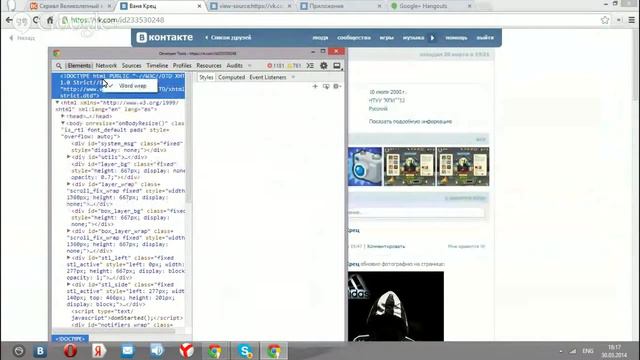
Task: Open the DevTools settings gear
Action: (x=324, y=65)
